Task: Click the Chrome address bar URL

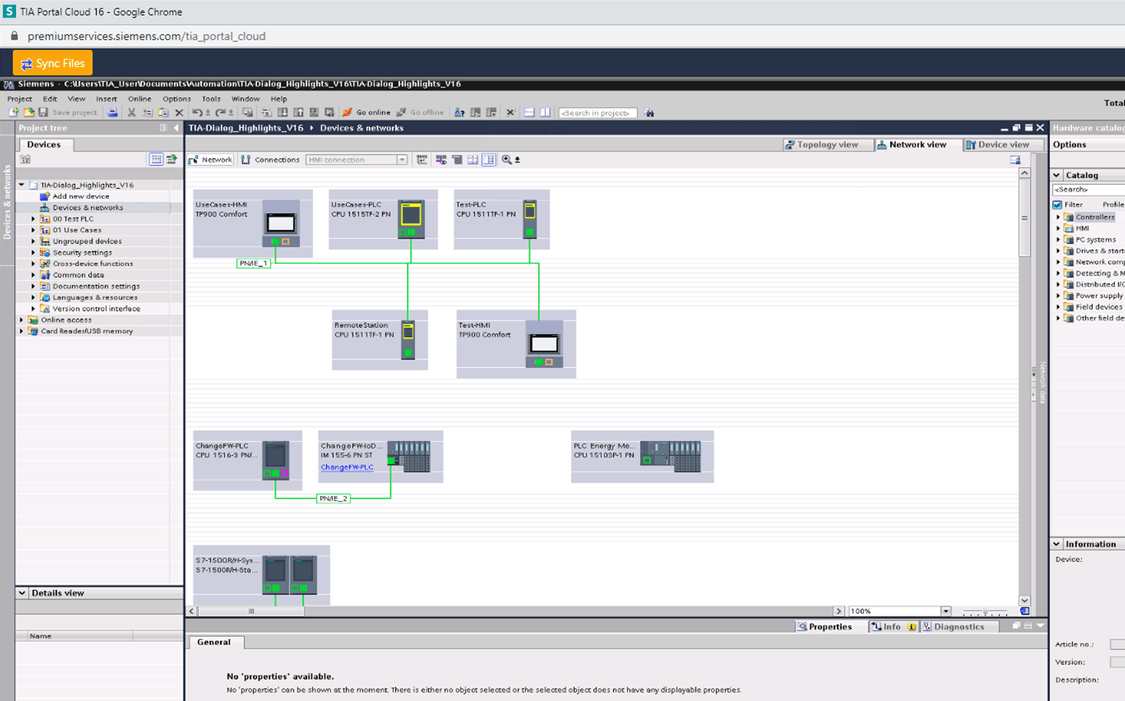Action: tap(146, 36)
